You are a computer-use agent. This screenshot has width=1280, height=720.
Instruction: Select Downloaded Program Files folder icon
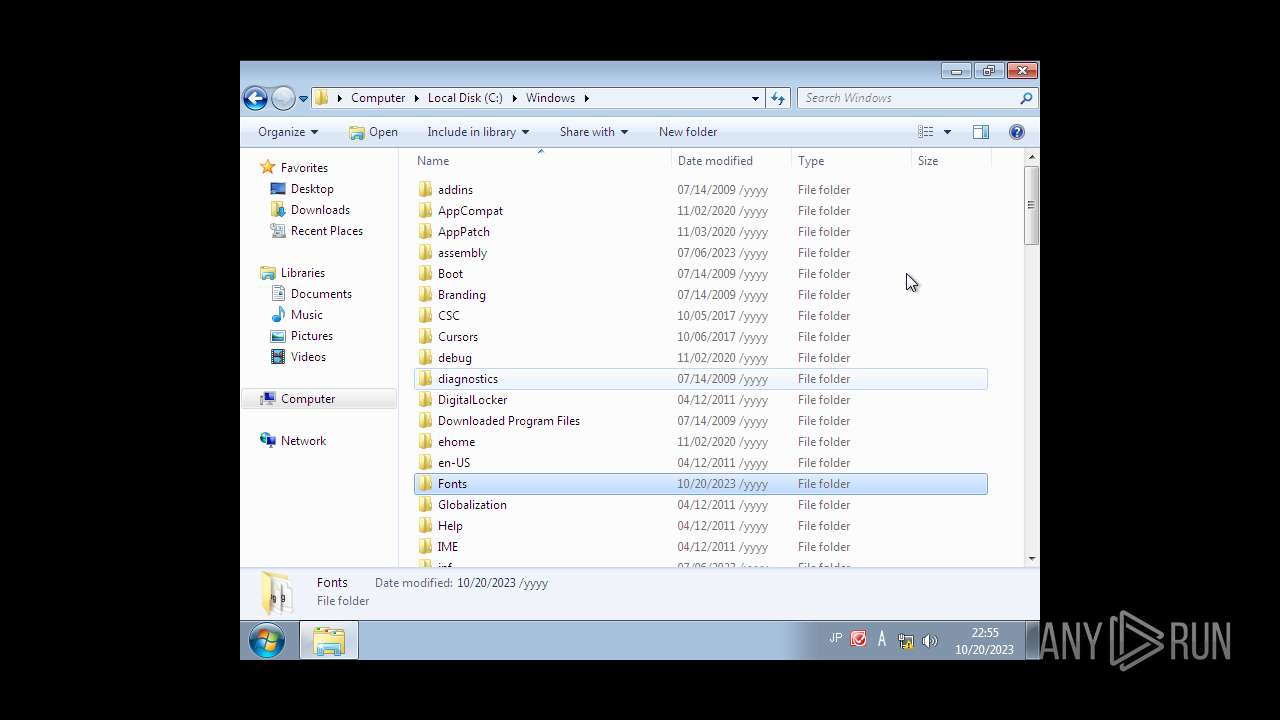[425, 421]
